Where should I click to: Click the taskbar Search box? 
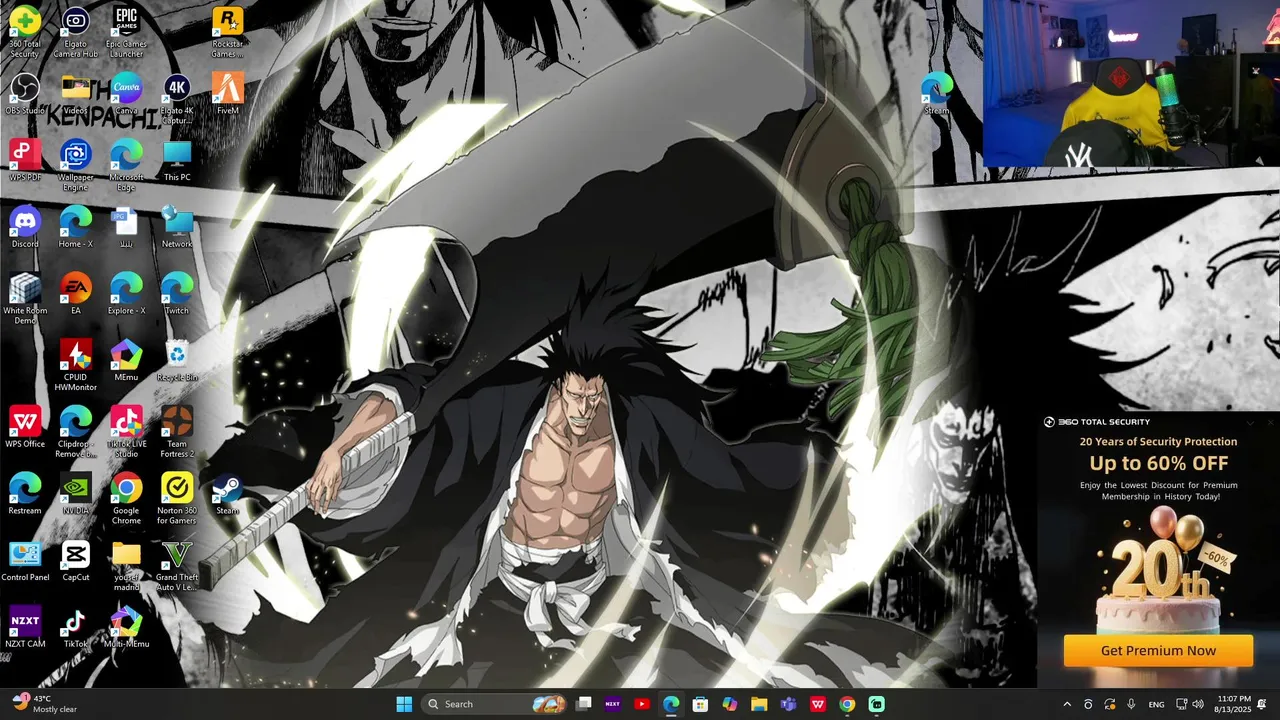(x=496, y=704)
